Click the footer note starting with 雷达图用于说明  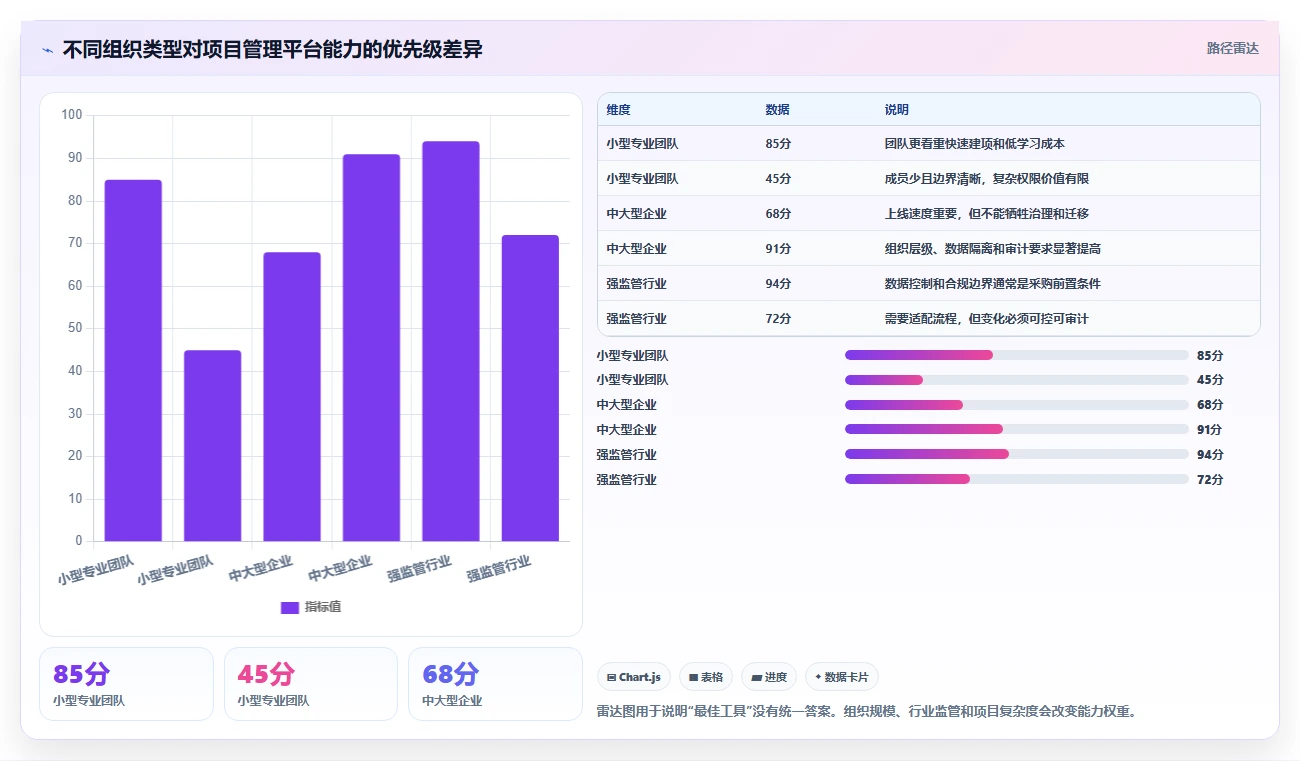[867, 712]
